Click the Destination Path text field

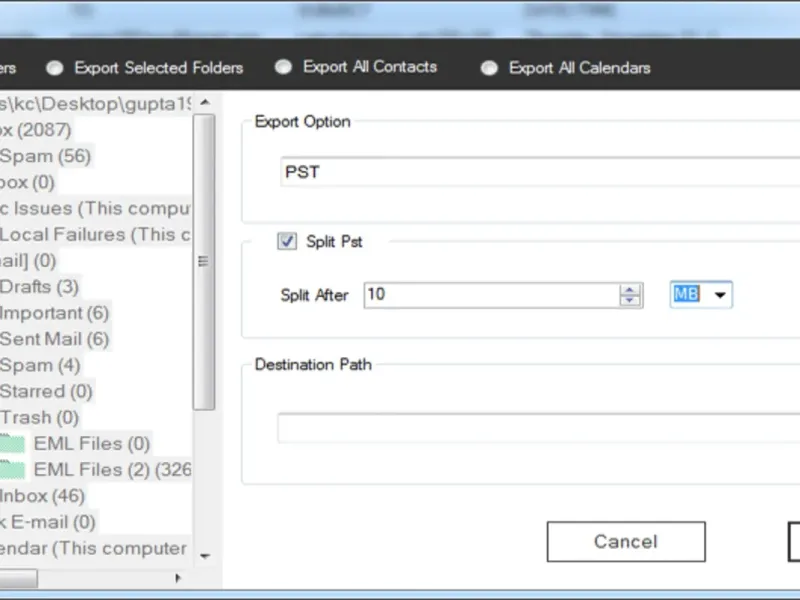tap(540, 428)
